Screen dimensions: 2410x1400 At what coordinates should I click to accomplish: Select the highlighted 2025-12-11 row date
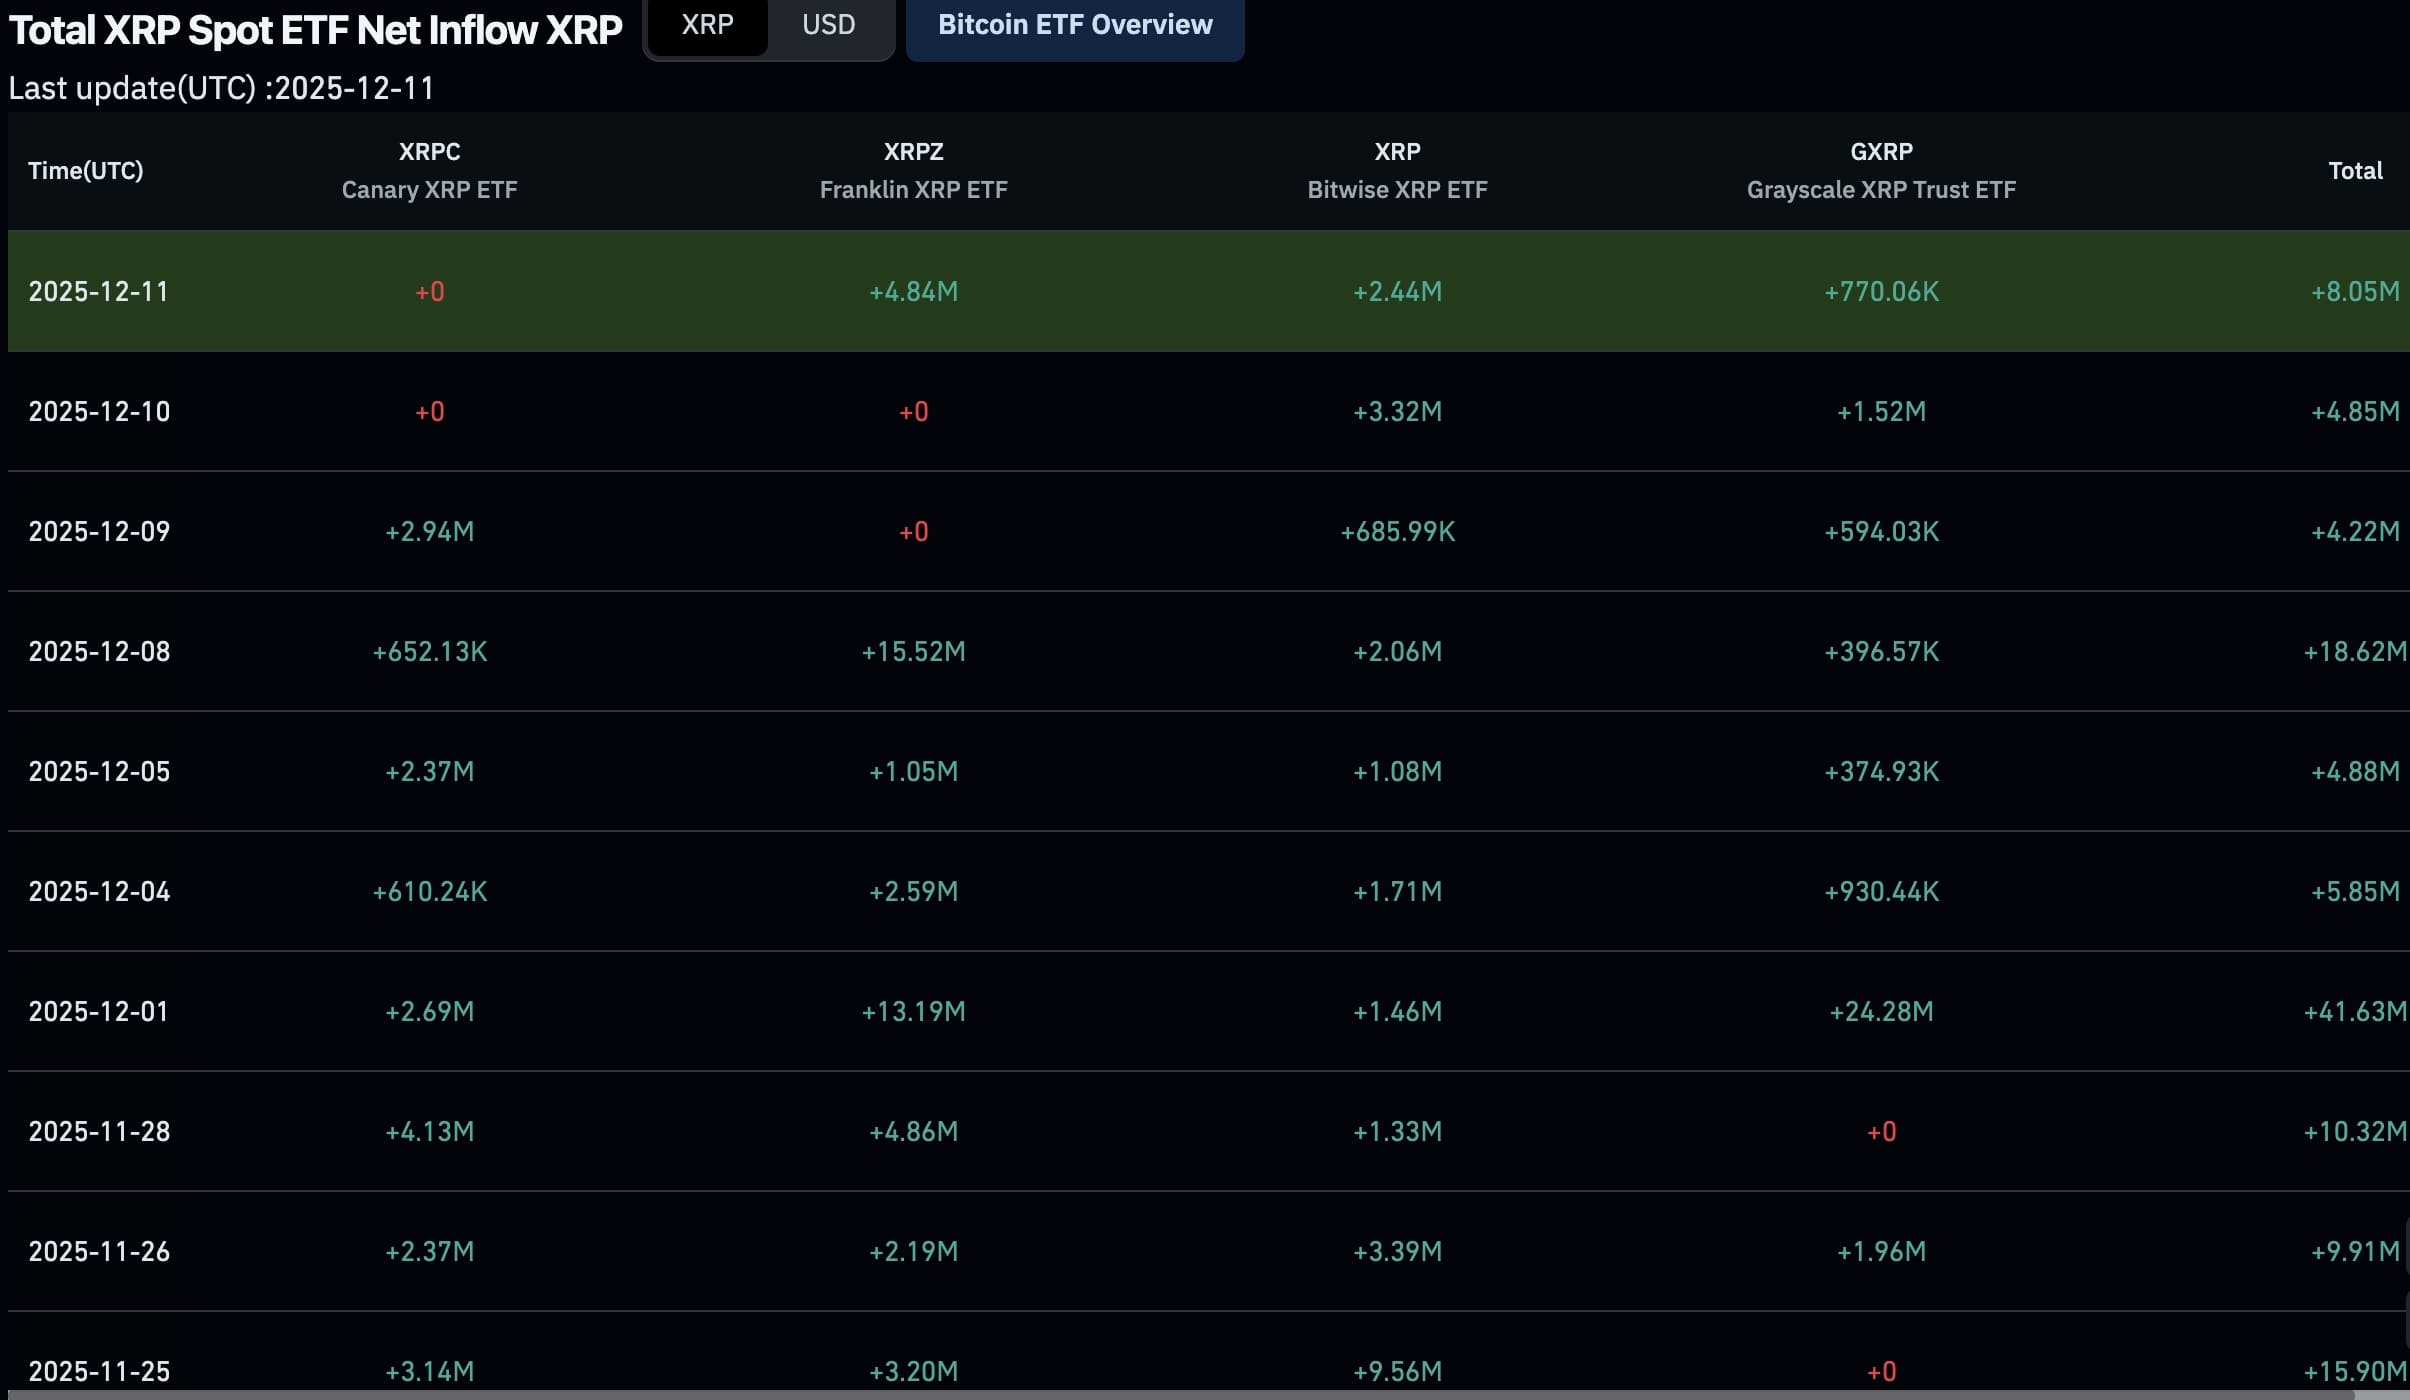click(98, 291)
